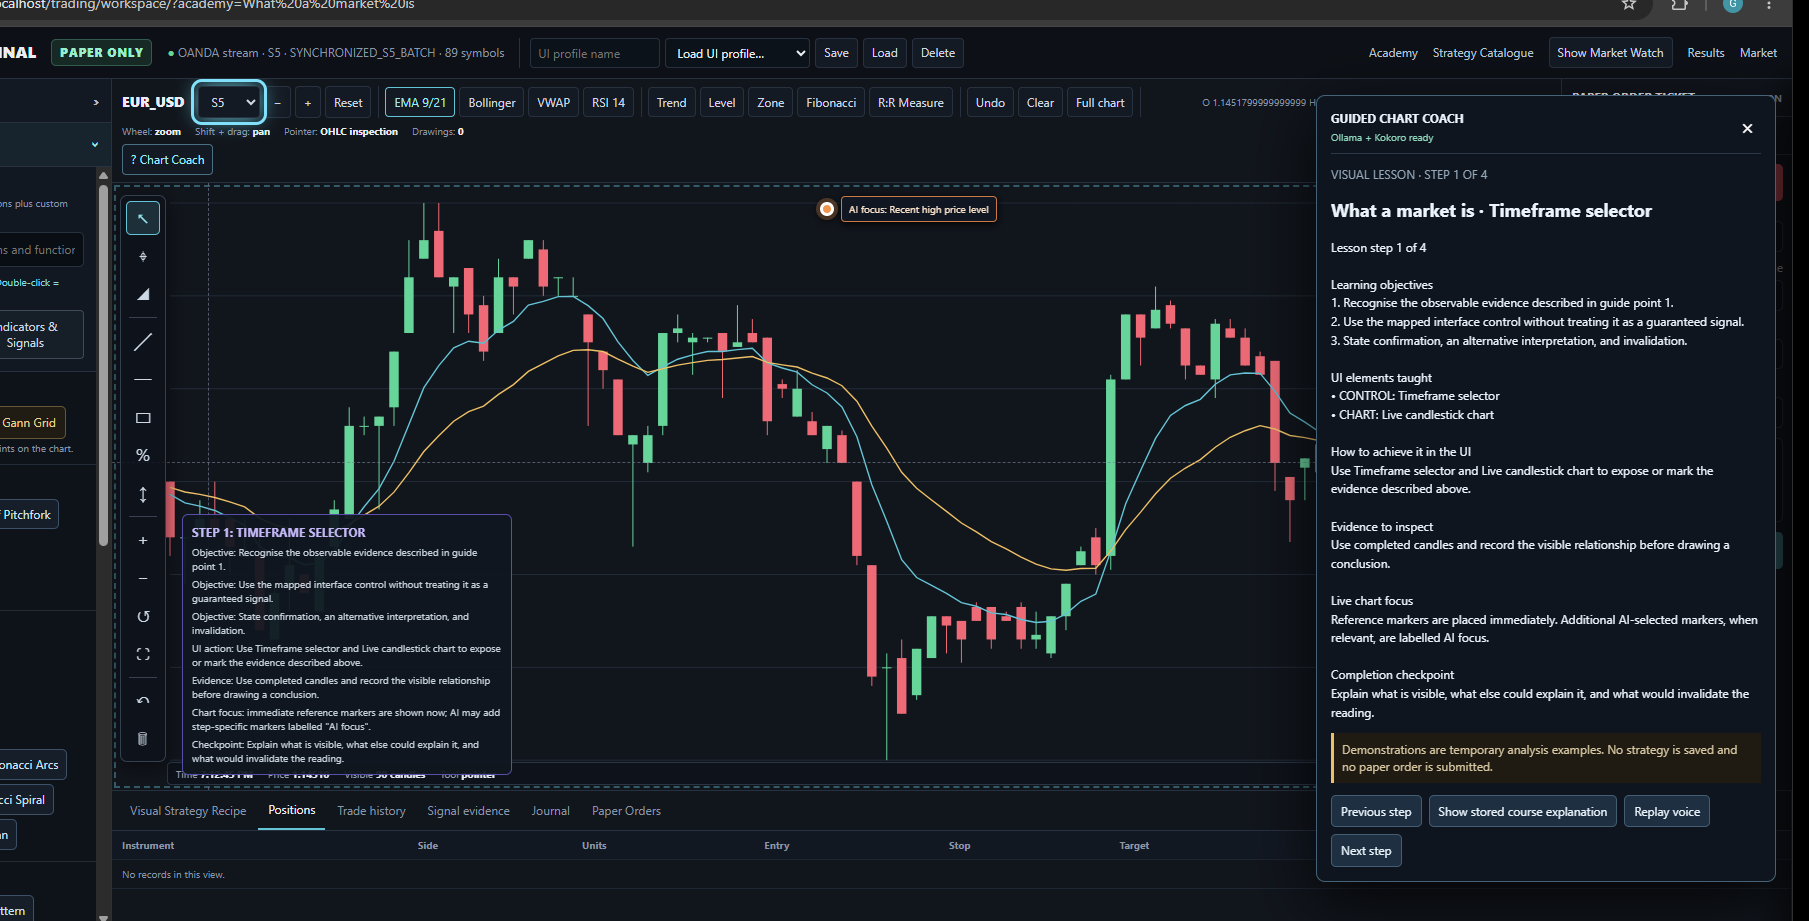Switch to Visual Strategy Recipe tab

pyautogui.click(x=188, y=811)
